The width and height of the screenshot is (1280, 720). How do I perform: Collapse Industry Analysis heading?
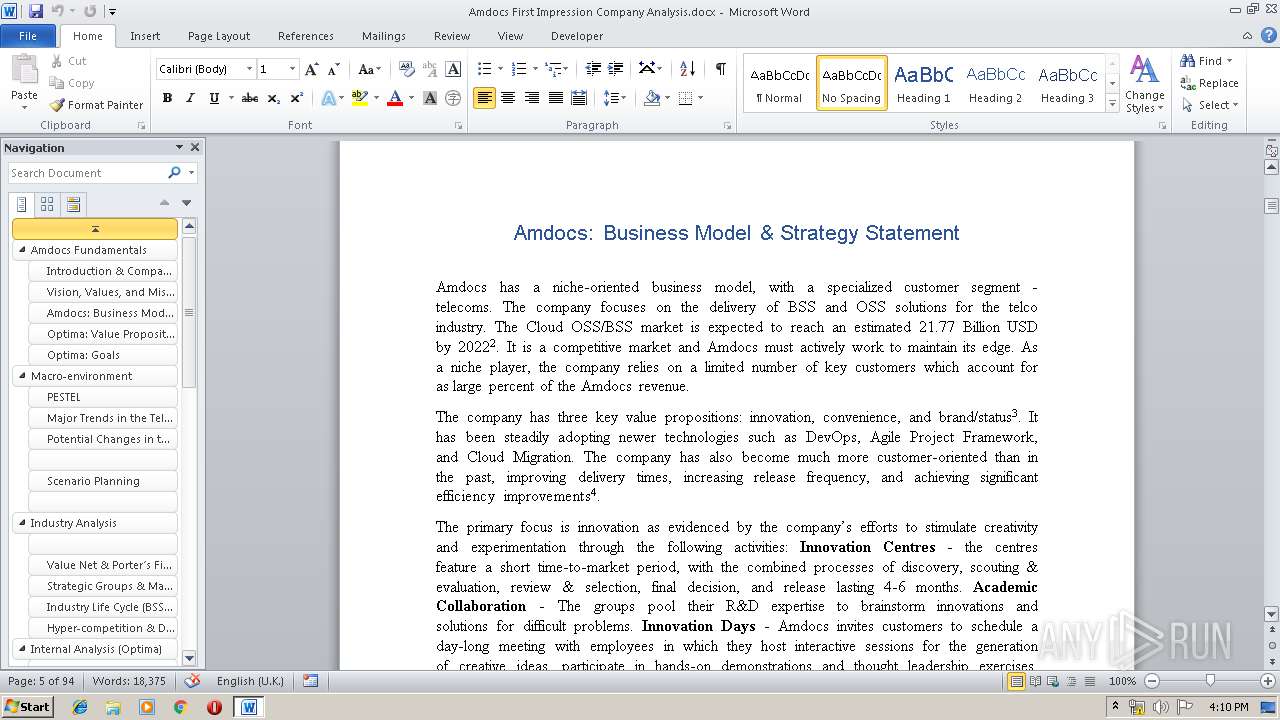coord(21,523)
